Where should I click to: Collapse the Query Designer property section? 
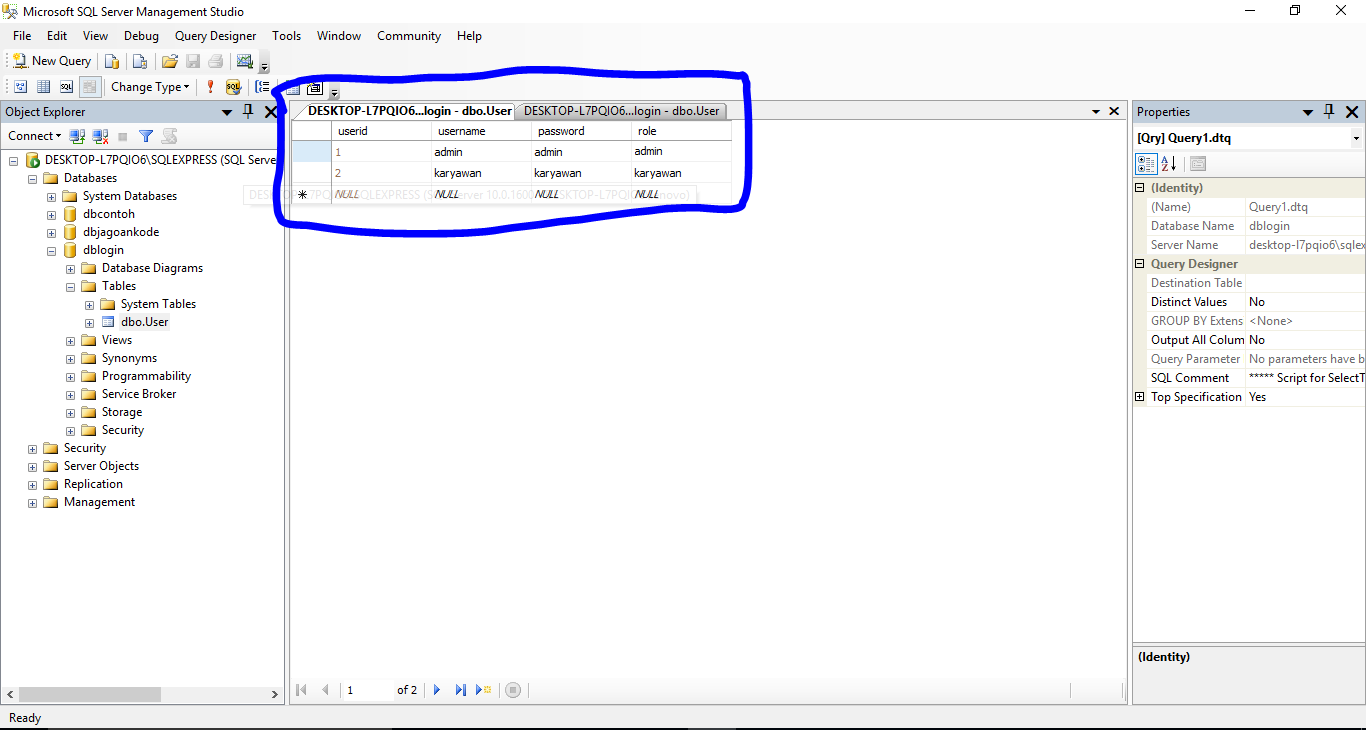point(1140,264)
